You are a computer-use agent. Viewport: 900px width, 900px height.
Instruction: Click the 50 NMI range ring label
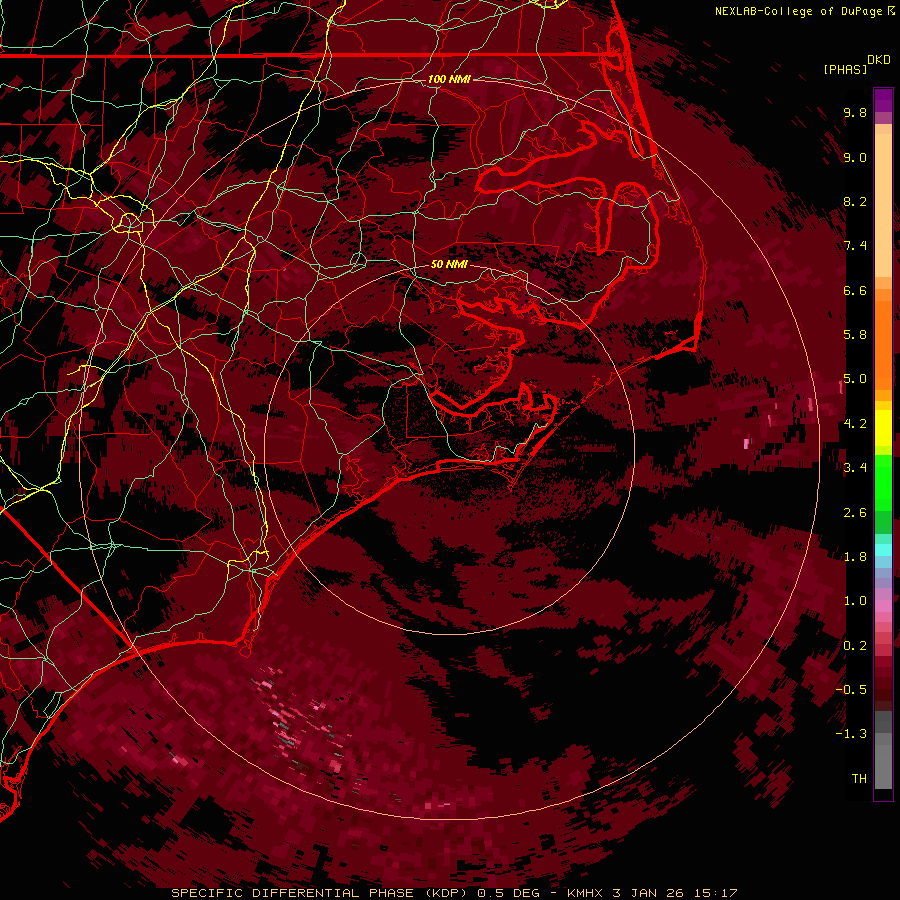[449, 264]
